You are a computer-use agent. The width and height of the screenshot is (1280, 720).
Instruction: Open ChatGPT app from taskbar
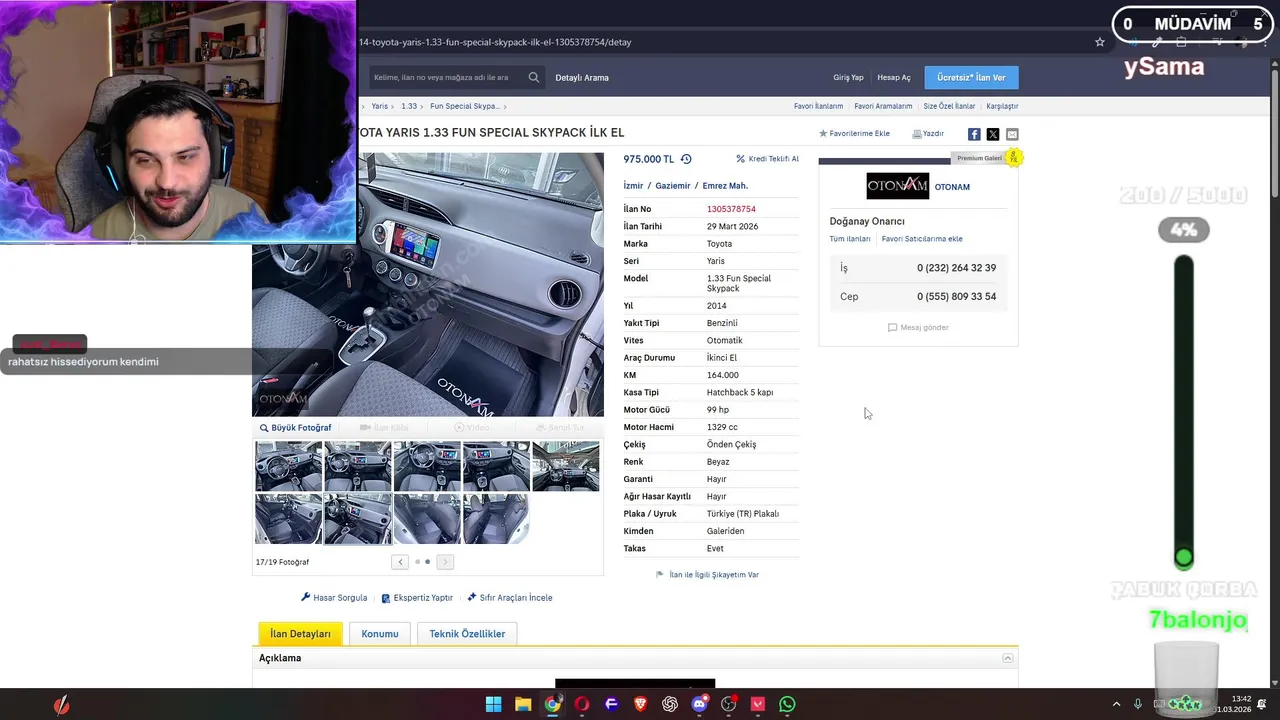coord(670,704)
